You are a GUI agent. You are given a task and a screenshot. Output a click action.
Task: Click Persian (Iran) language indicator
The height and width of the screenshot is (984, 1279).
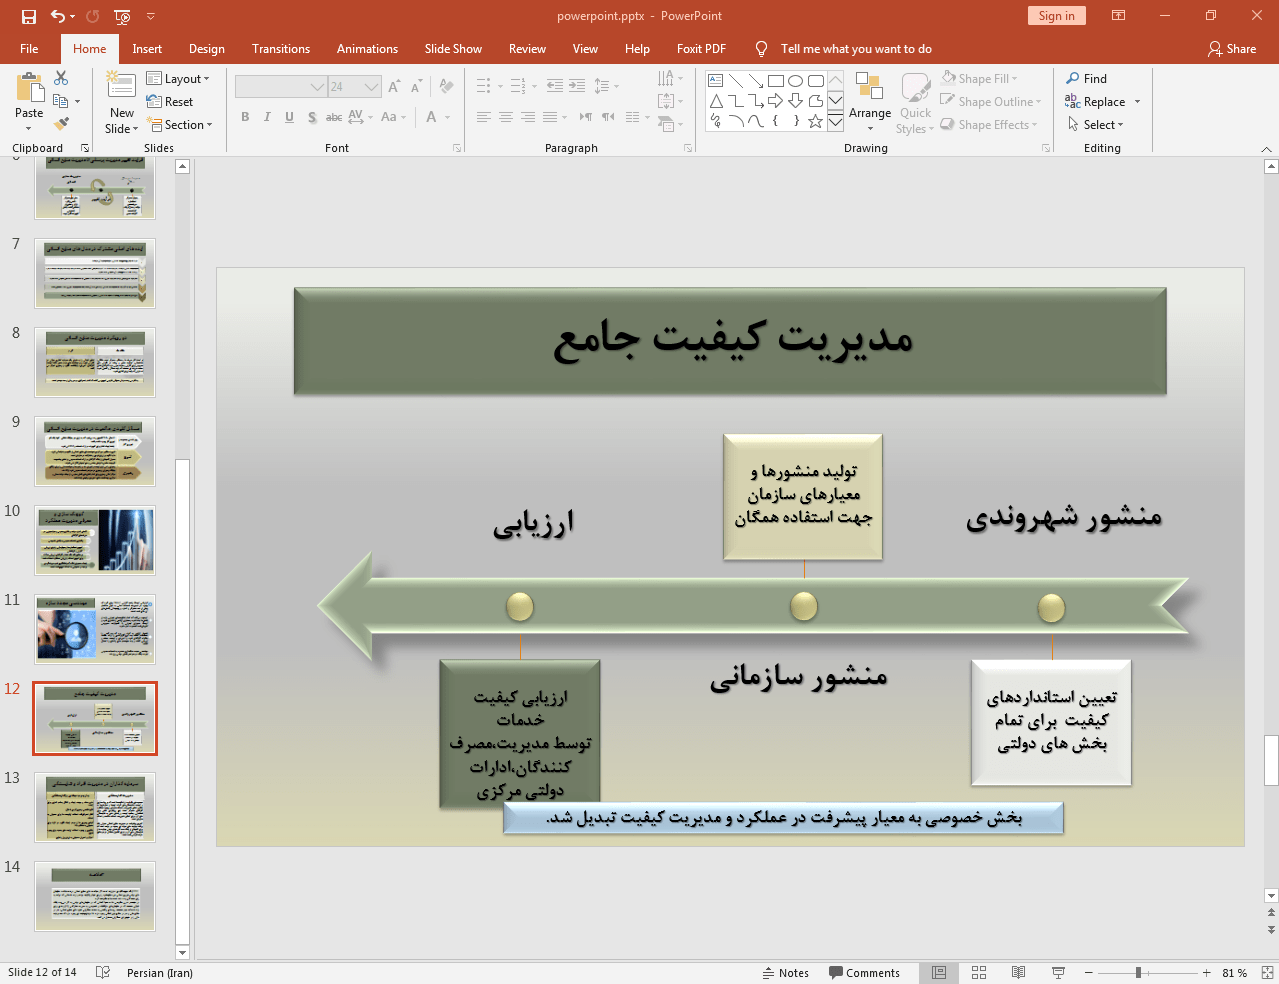(160, 973)
